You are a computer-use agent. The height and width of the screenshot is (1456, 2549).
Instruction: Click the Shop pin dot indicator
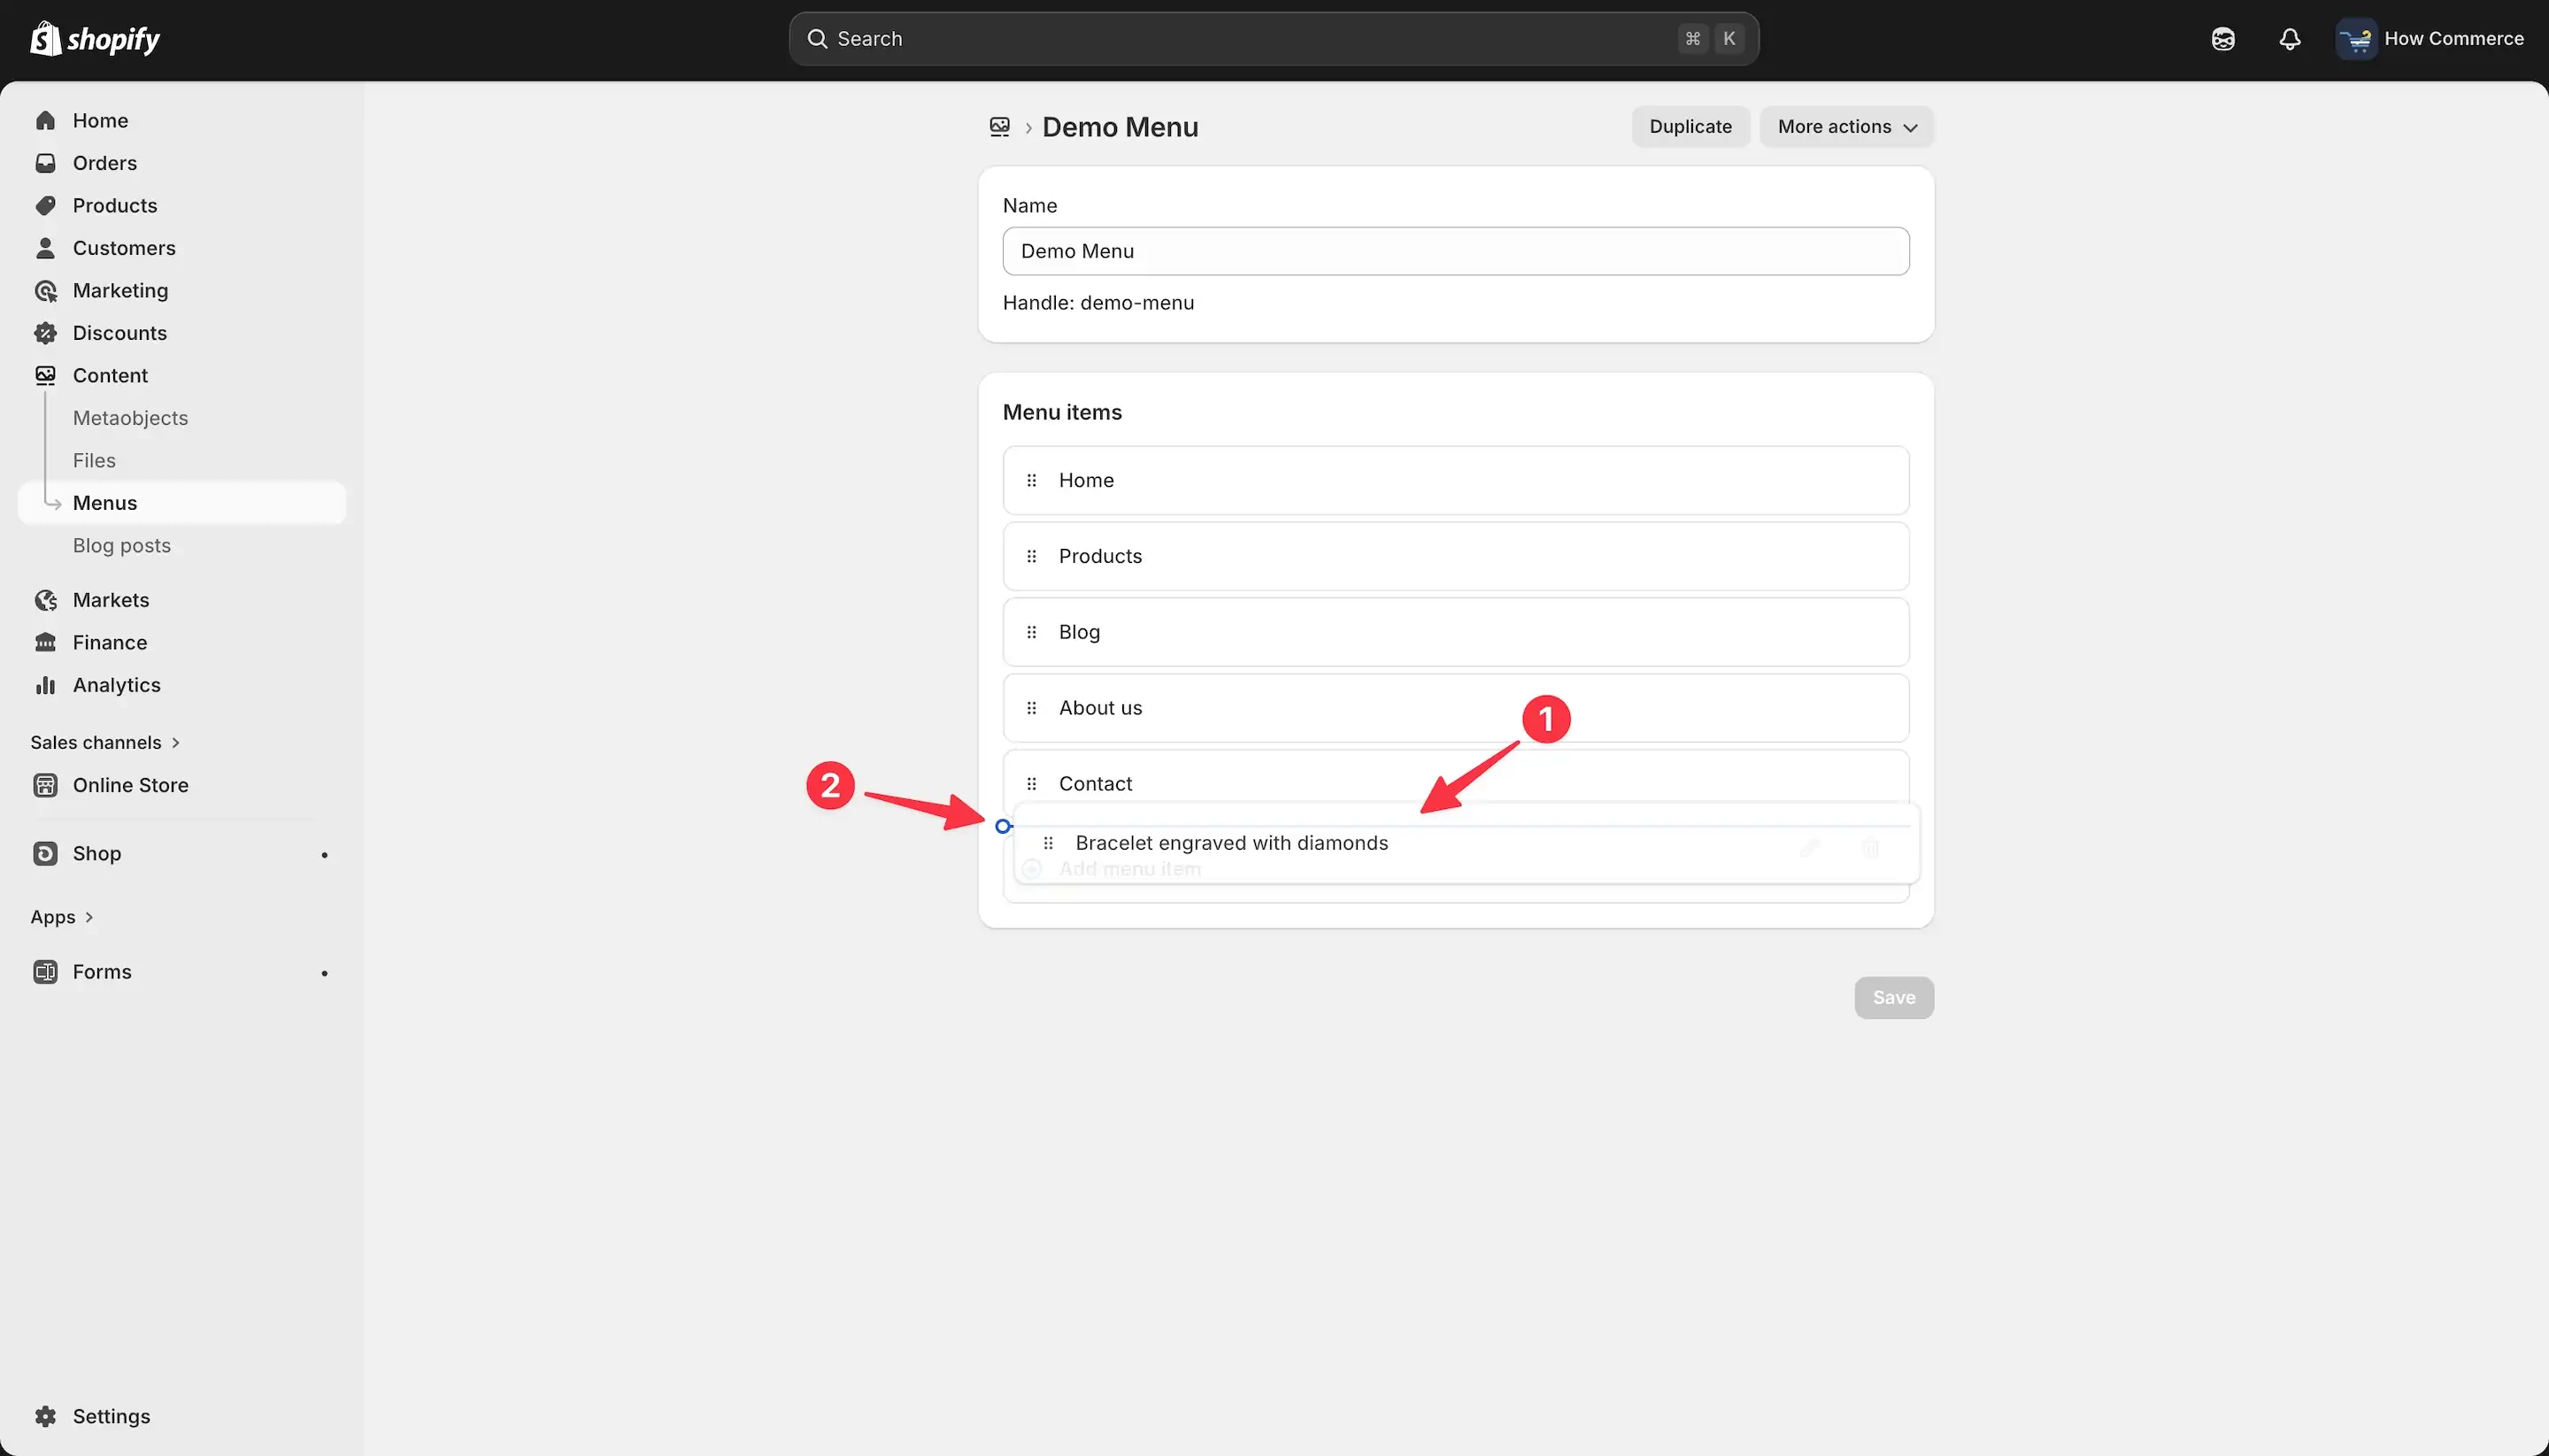point(324,855)
